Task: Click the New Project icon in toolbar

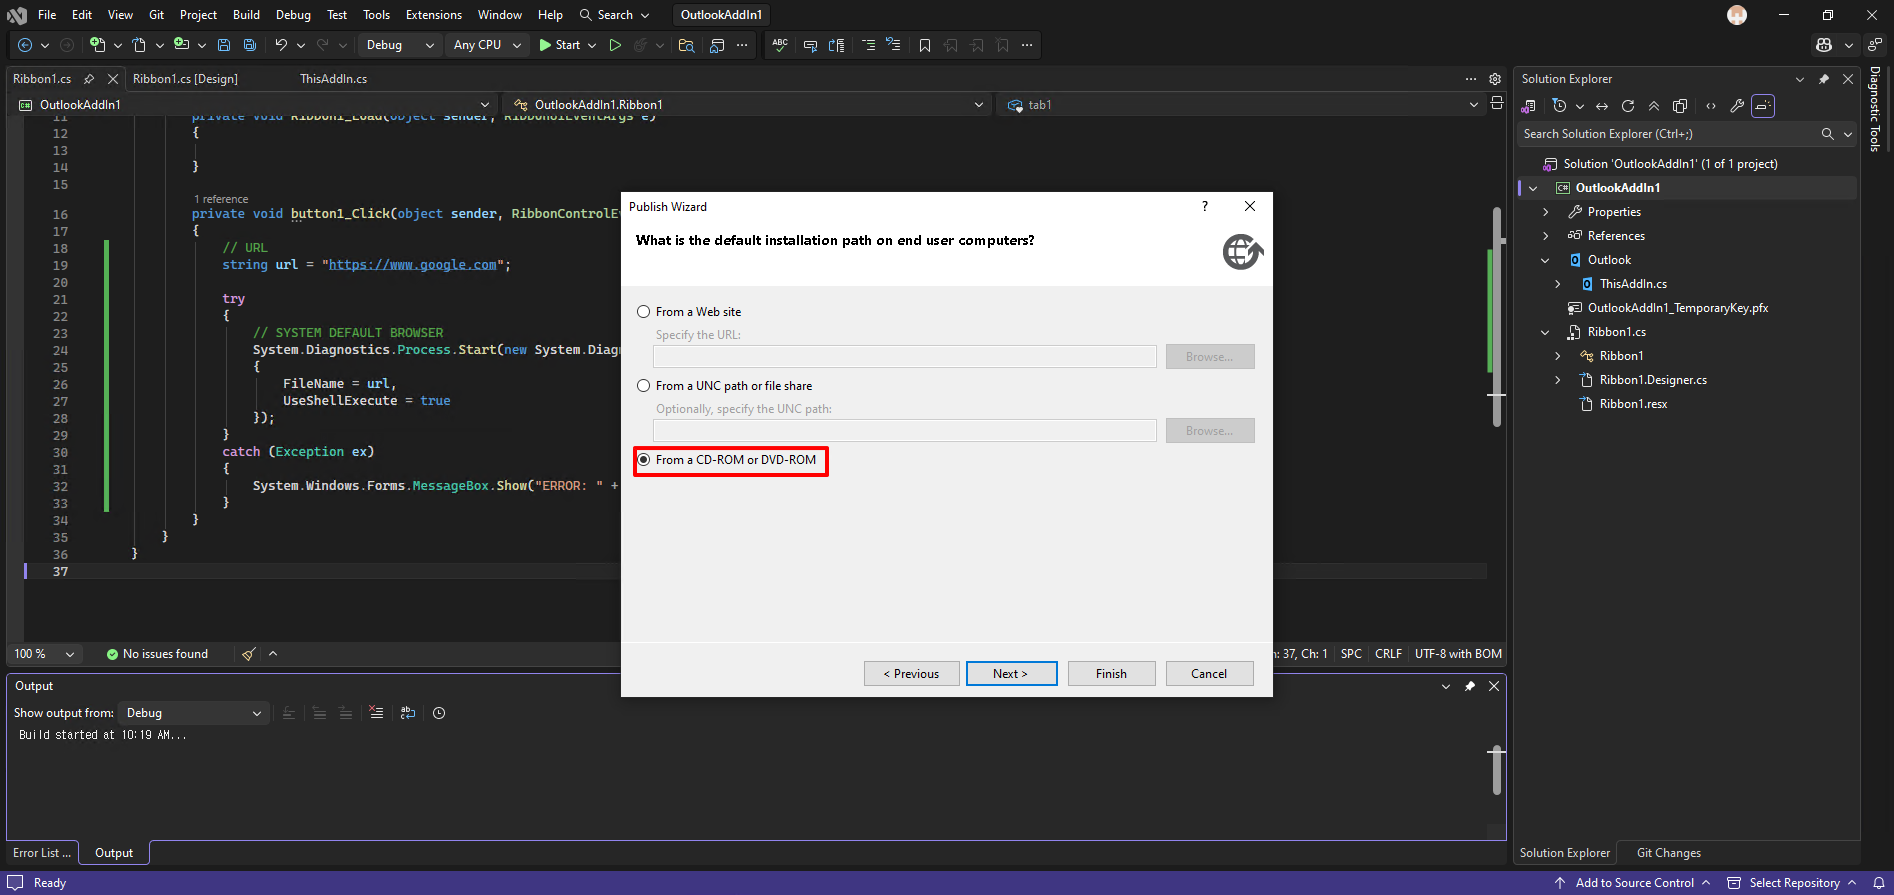Action: pos(97,45)
